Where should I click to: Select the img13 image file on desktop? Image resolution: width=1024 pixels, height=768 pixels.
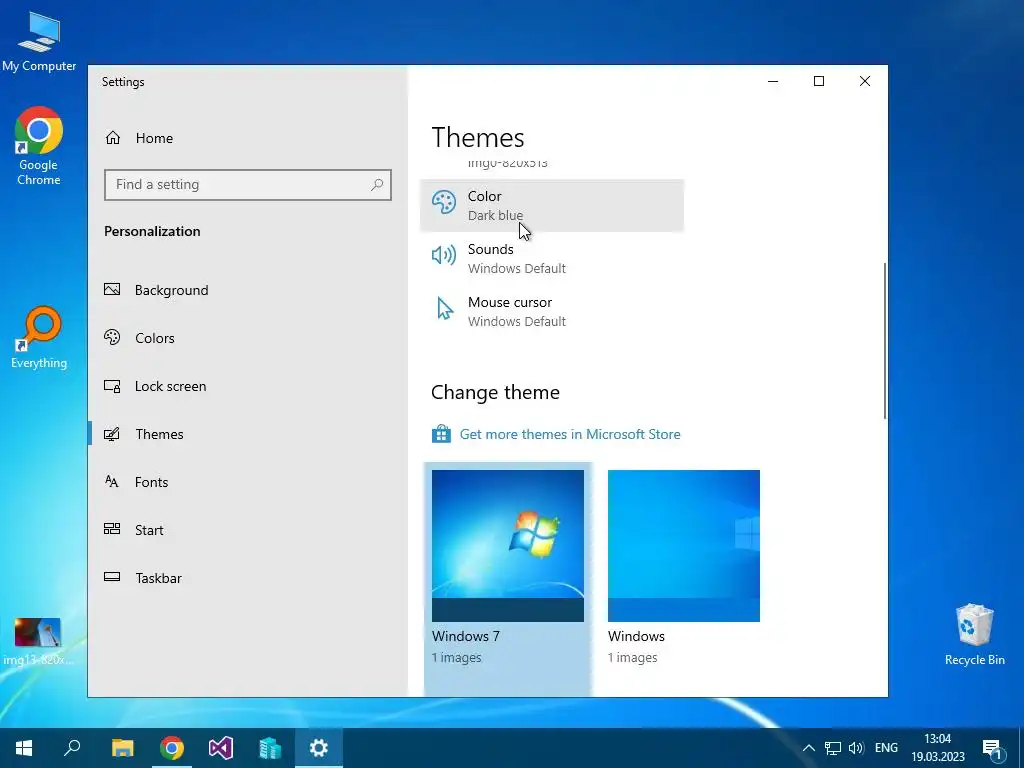[x=38, y=641]
